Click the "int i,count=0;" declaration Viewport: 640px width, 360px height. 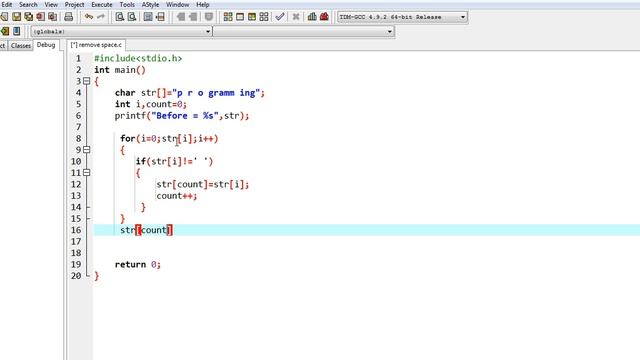click(151, 104)
